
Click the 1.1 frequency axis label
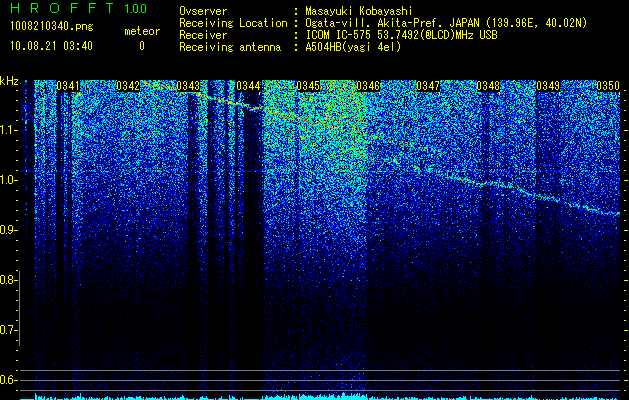tap(8, 130)
